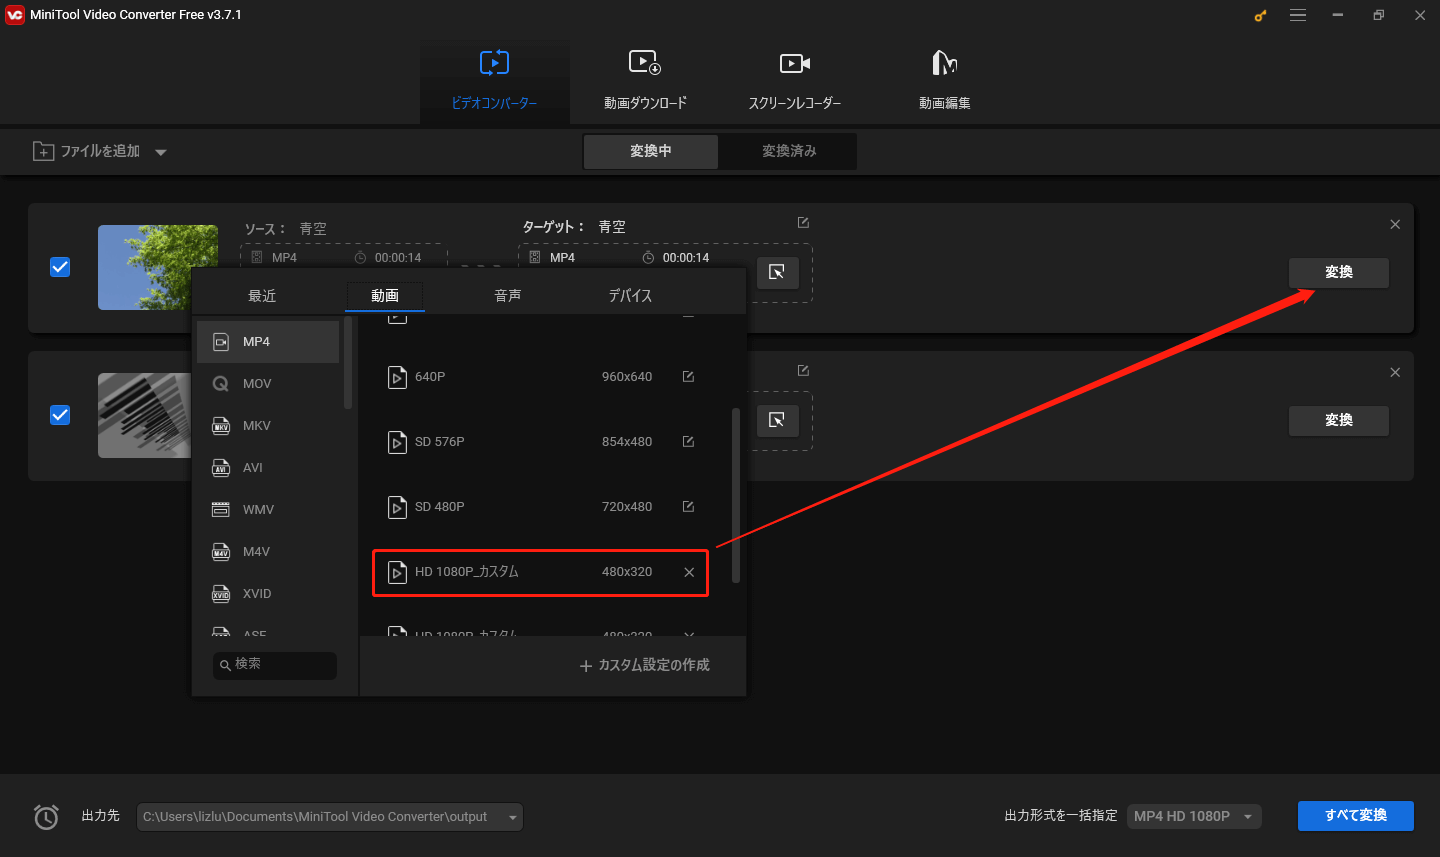Edit the target name of second item
This screenshot has width=1440, height=857.
pyautogui.click(x=803, y=371)
